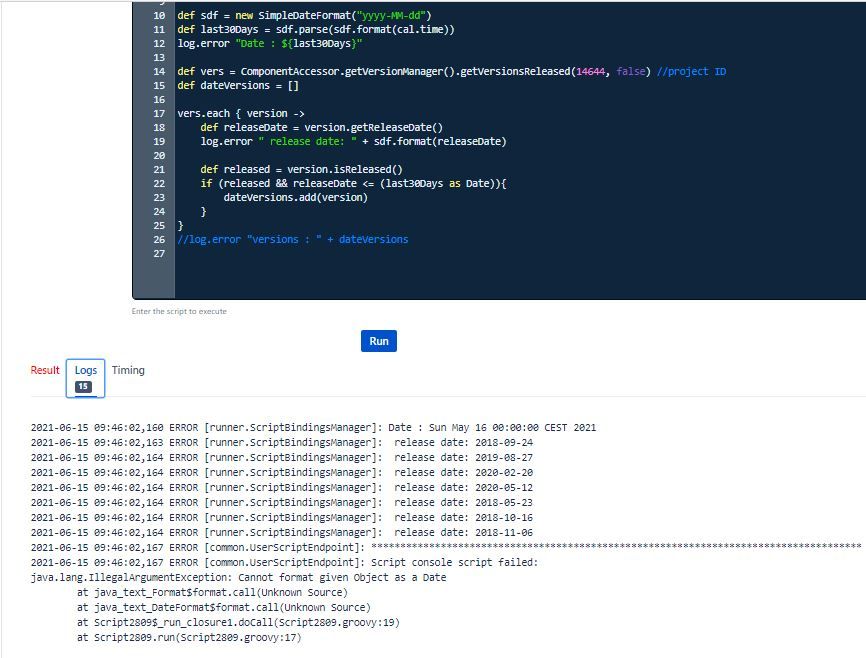The width and height of the screenshot is (866, 658).
Task: Click 'vers.each { version ->' line
Action: pos(241,113)
